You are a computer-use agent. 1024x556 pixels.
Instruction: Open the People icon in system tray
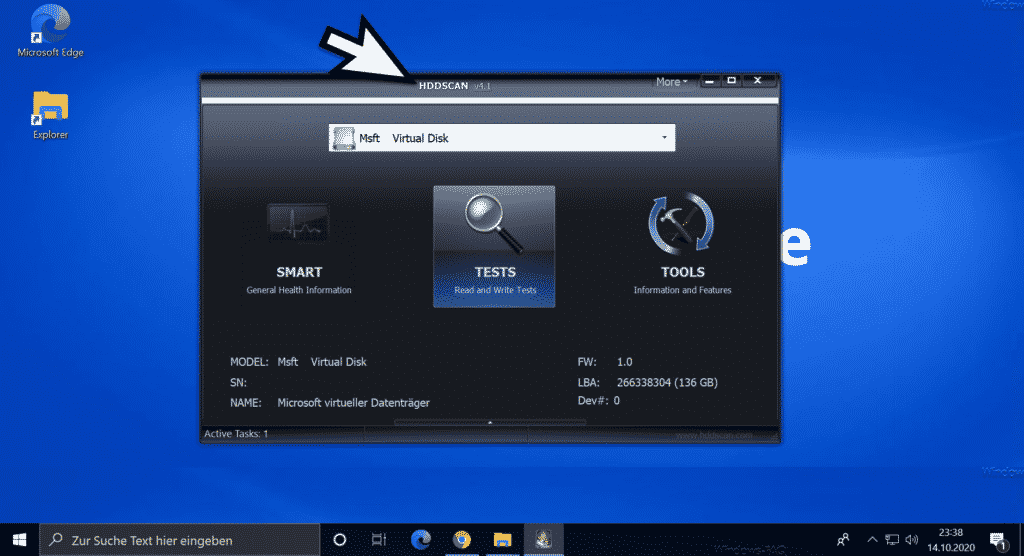click(x=843, y=540)
